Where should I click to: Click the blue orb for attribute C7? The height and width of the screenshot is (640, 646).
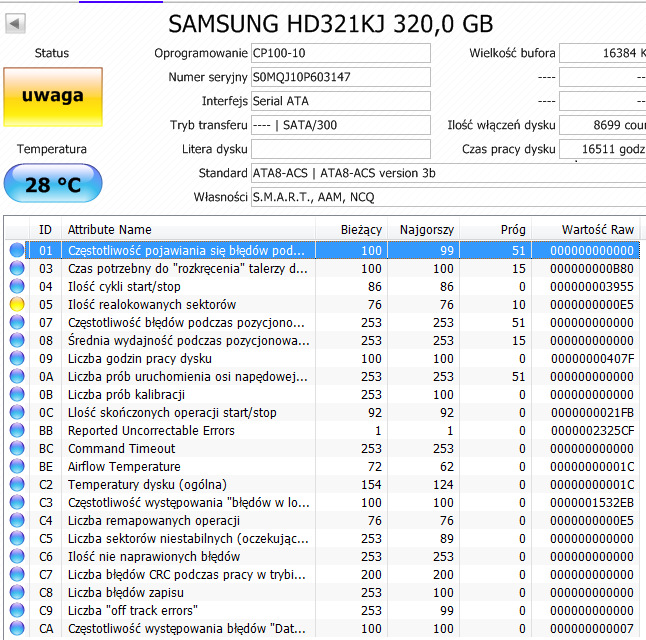click(16, 575)
